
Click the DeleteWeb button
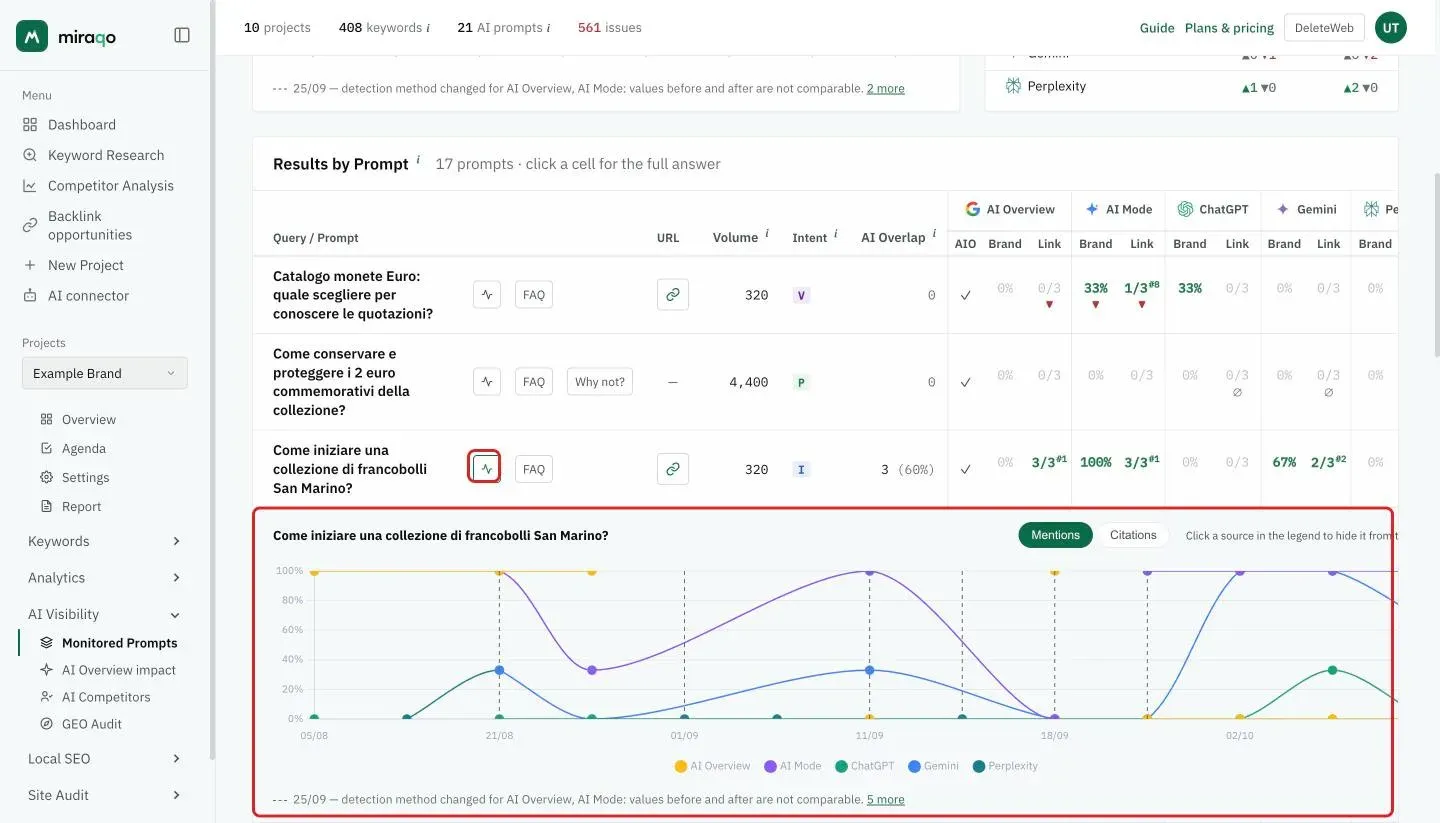[1324, 28]
